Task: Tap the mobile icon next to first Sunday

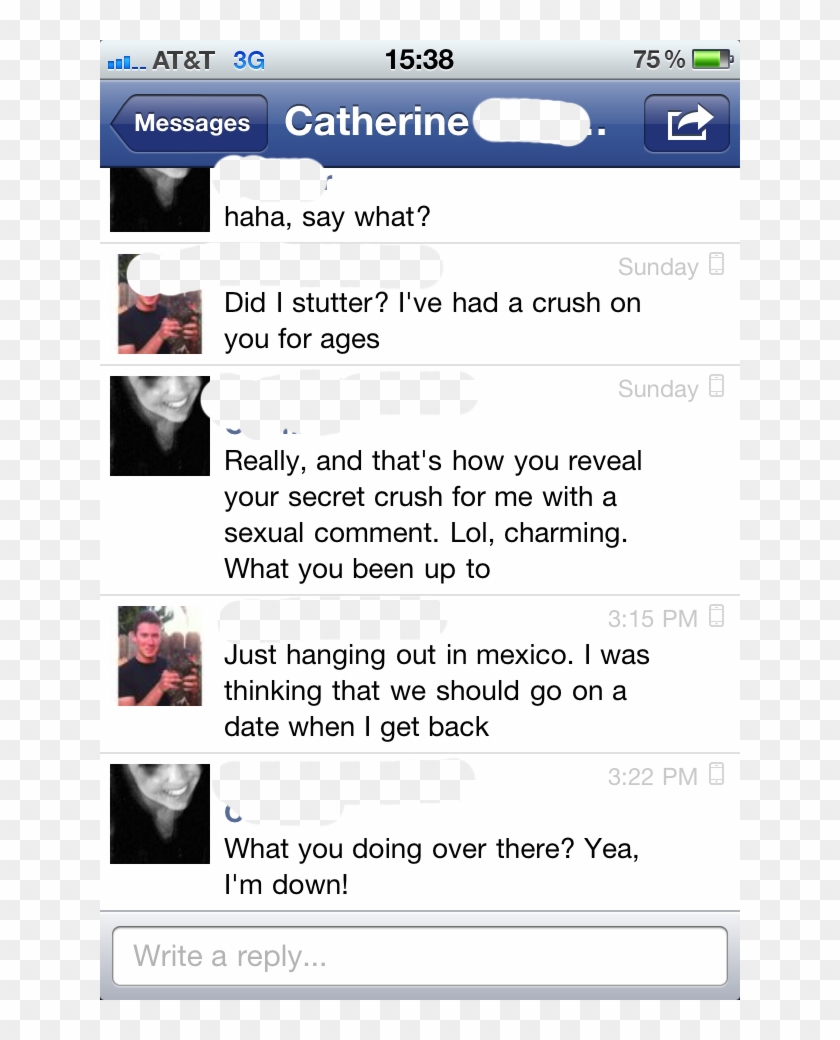Action: click(x=716, y=264)
